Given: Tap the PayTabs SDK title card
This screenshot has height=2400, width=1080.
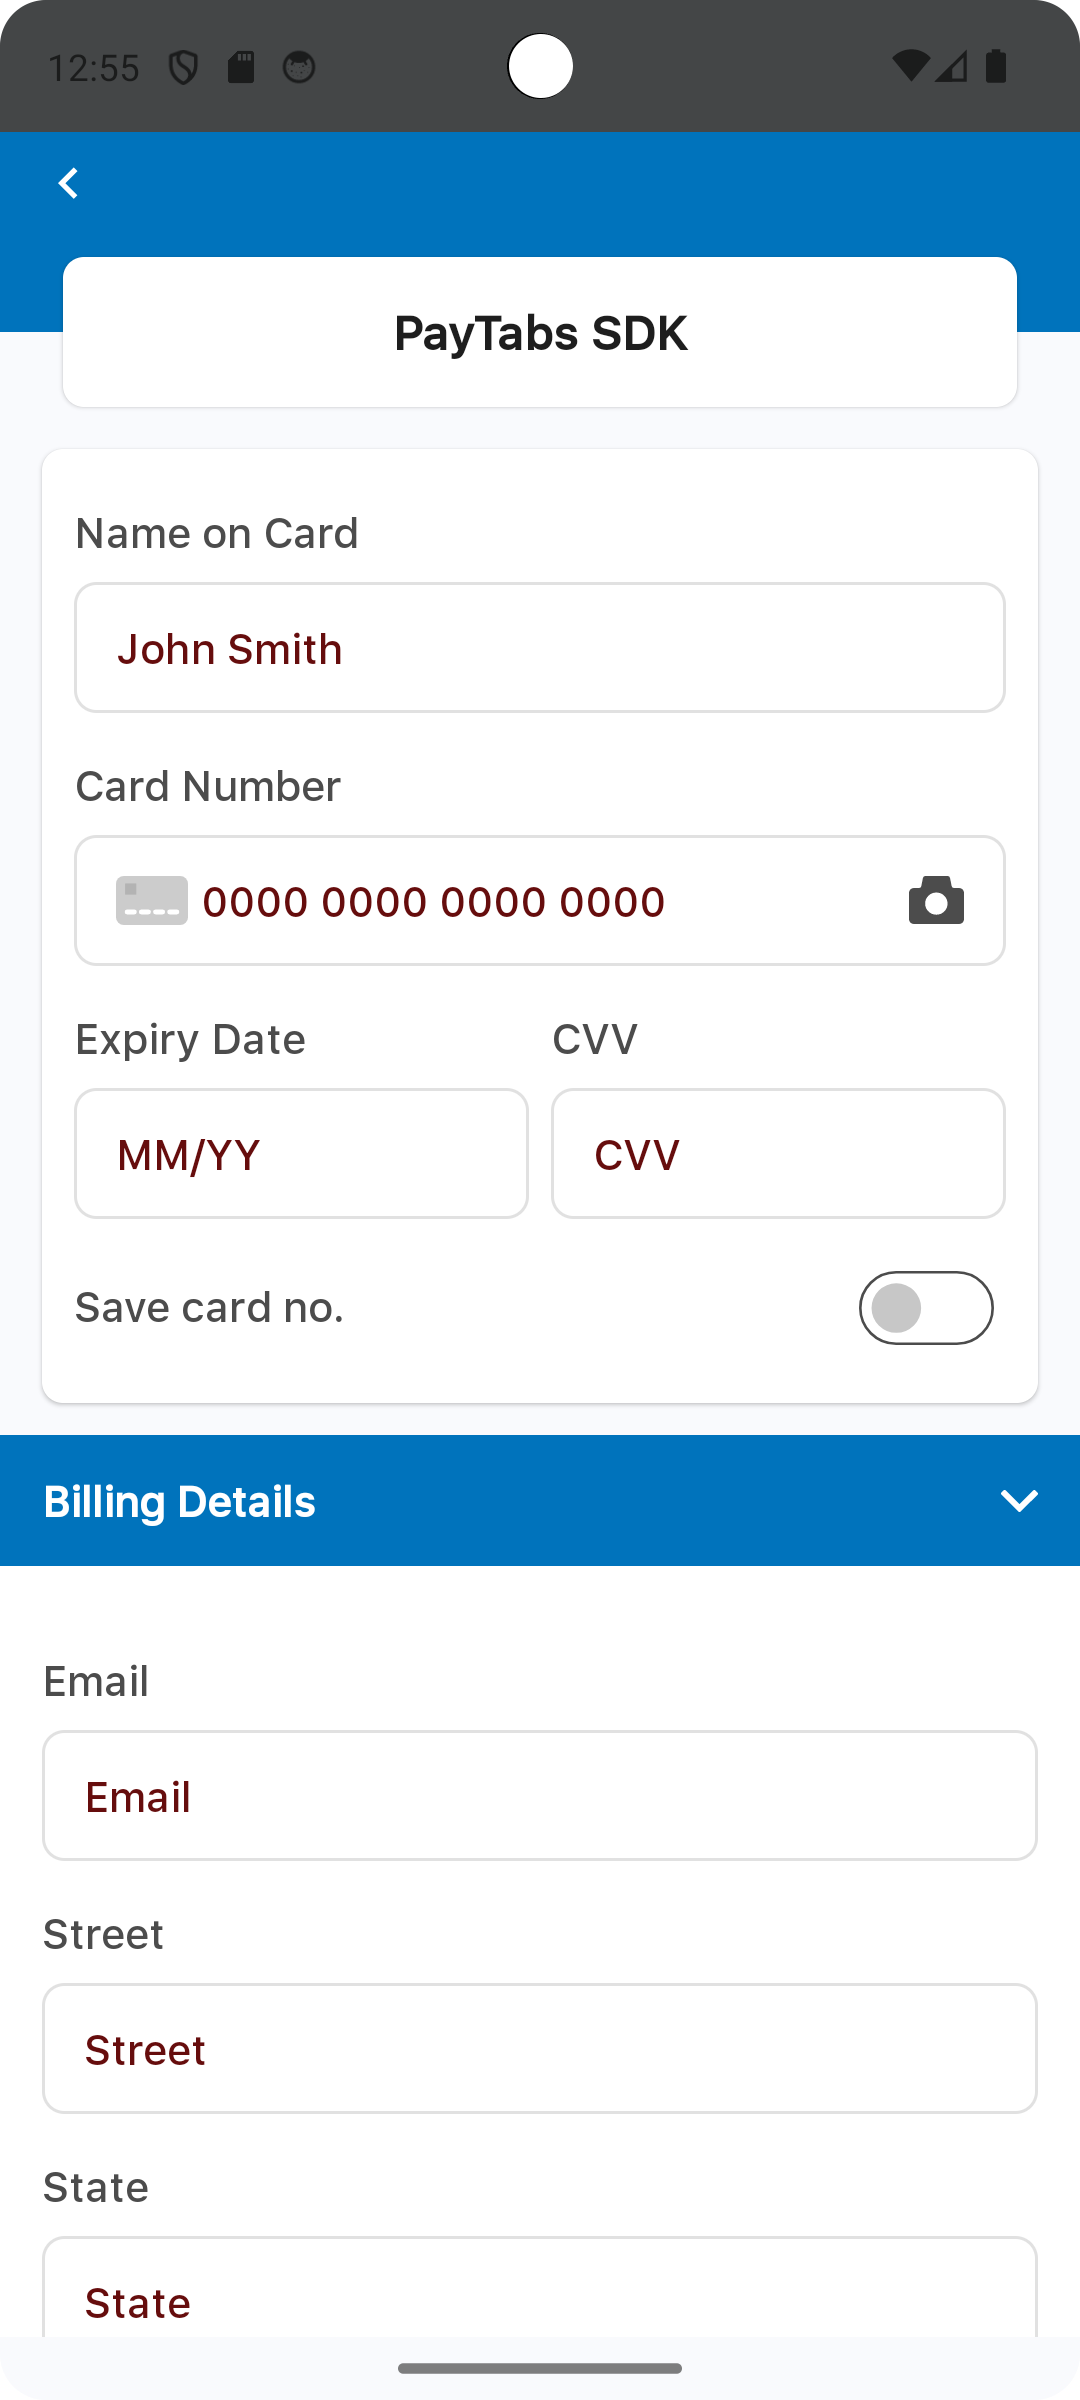Looking at the screenshot, I should pyautogui.click(x=540, y=333).
